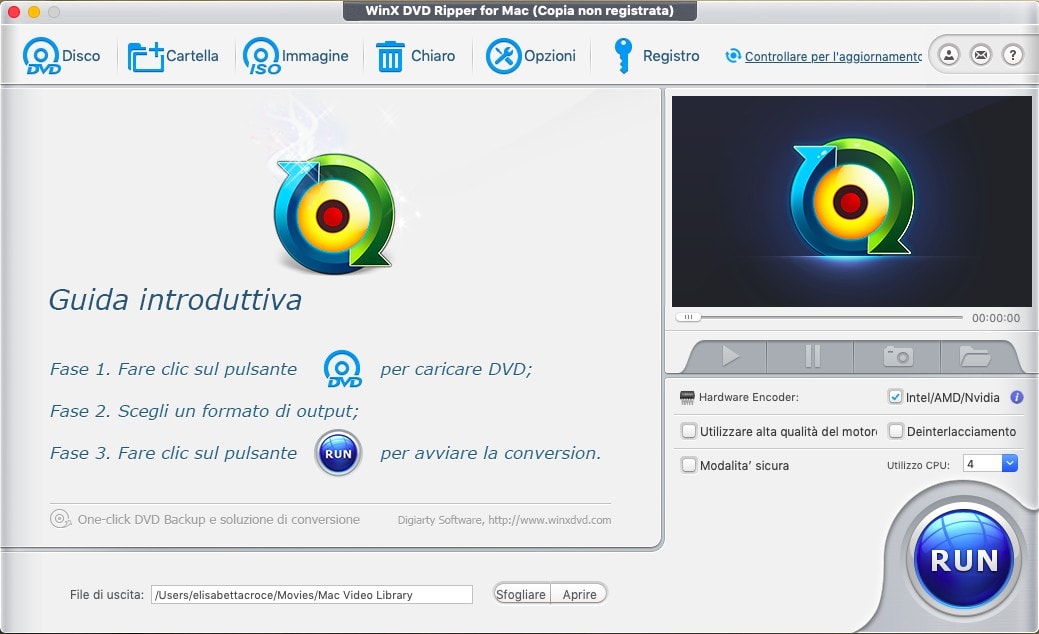Clear the list using Chiaro trash icon
The image size is (1039, 634).
(x=390, y=56)
